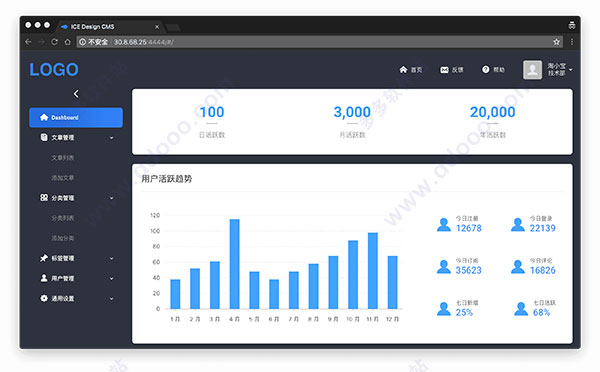Click the home icon beside Dashboard
Viewport: 600px width, 372px height.
[44, 117]
